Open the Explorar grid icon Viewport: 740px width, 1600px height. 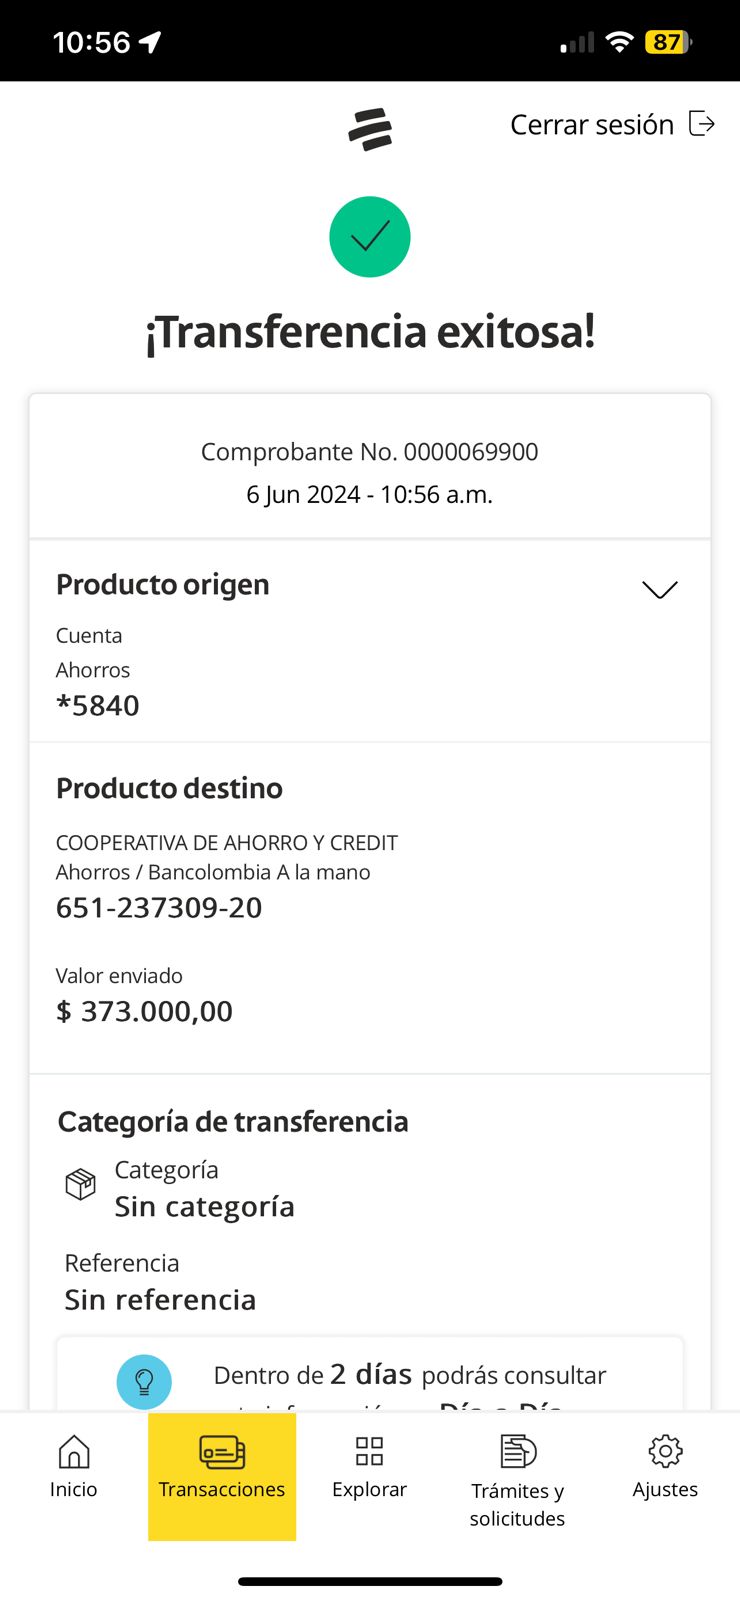369,1451
